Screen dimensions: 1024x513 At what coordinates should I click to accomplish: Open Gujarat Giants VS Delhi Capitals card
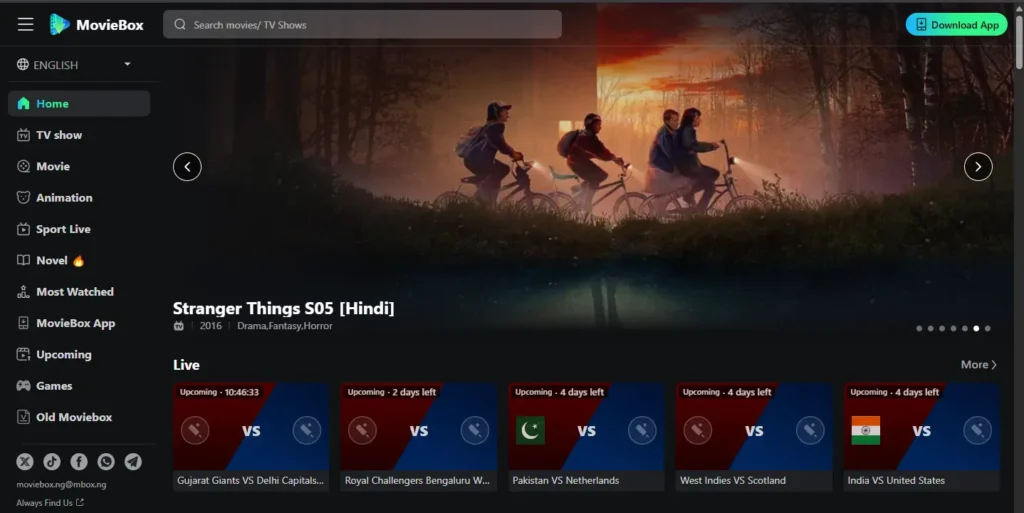click(251, 437)
